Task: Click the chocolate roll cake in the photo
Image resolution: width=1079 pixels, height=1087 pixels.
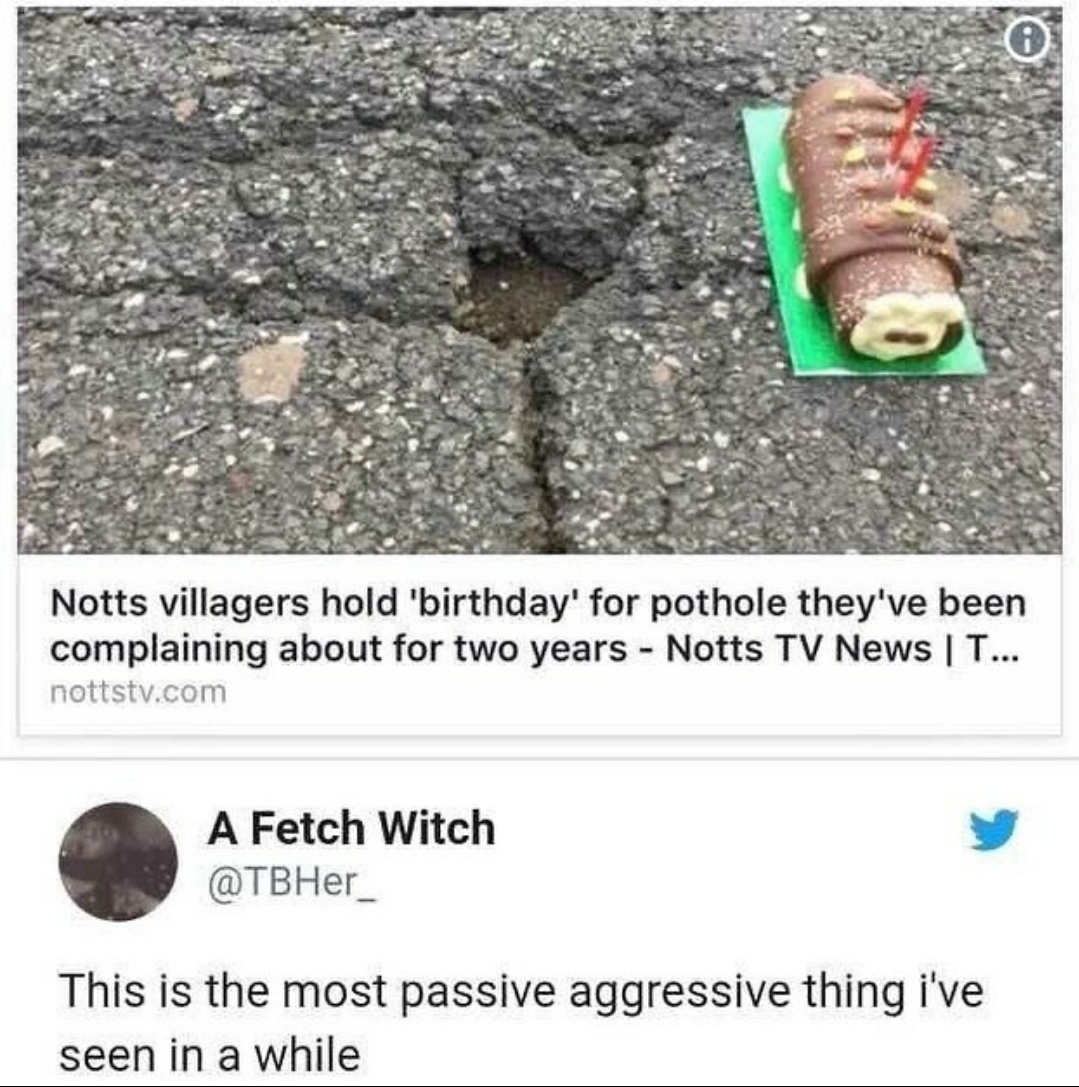Action: [x=877, y=215]
